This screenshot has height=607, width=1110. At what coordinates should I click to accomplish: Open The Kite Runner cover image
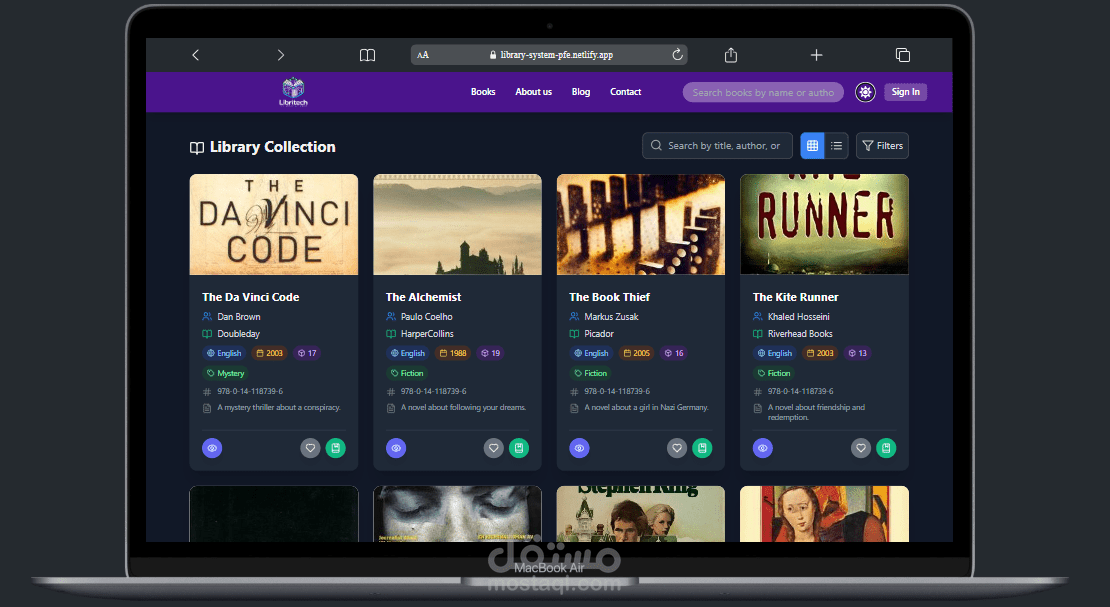click(824, 225)
